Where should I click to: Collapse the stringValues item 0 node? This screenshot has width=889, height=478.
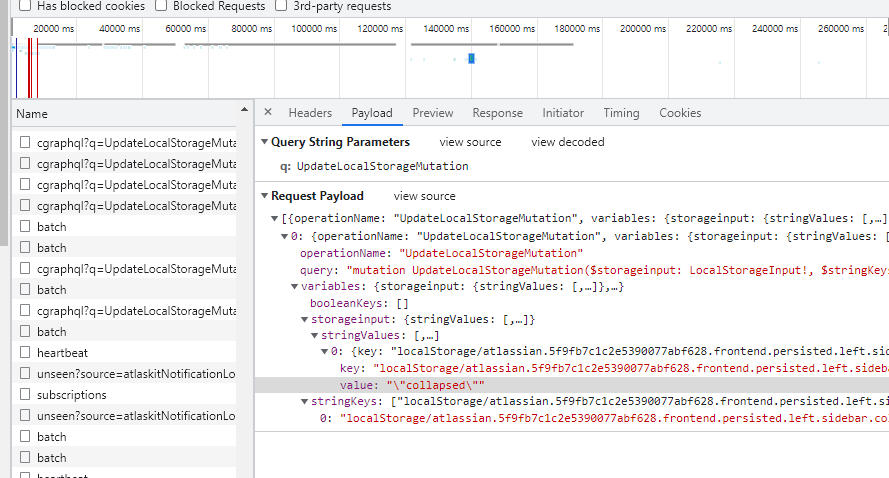325,352
